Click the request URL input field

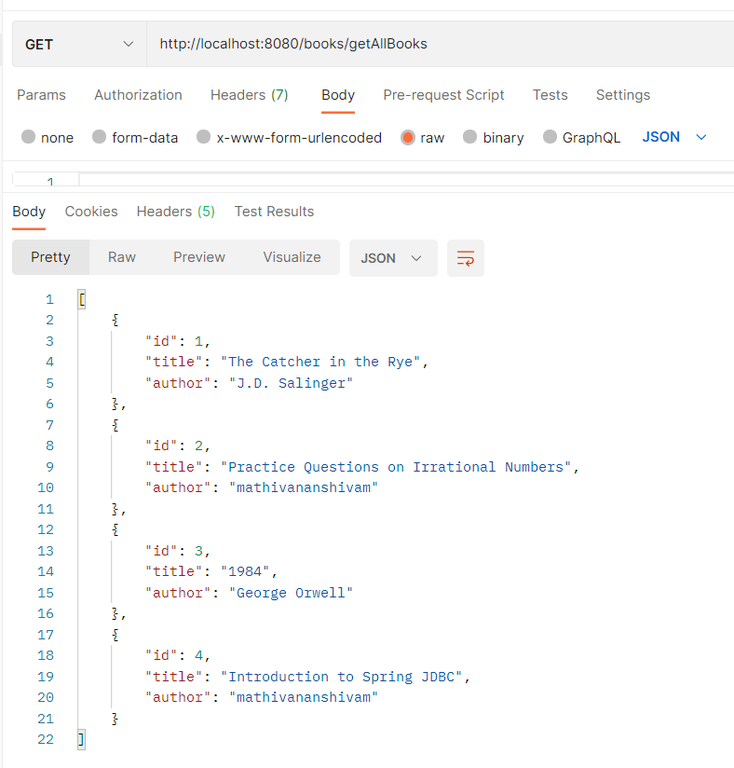pos(440,44)
